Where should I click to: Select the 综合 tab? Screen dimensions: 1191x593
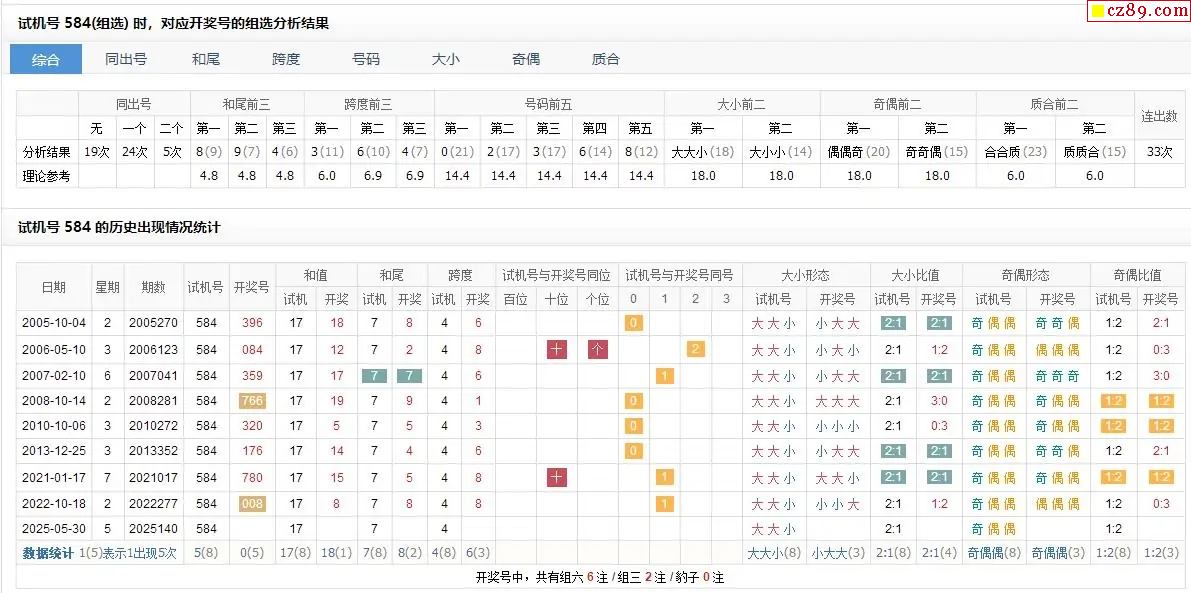coord(46,59)
